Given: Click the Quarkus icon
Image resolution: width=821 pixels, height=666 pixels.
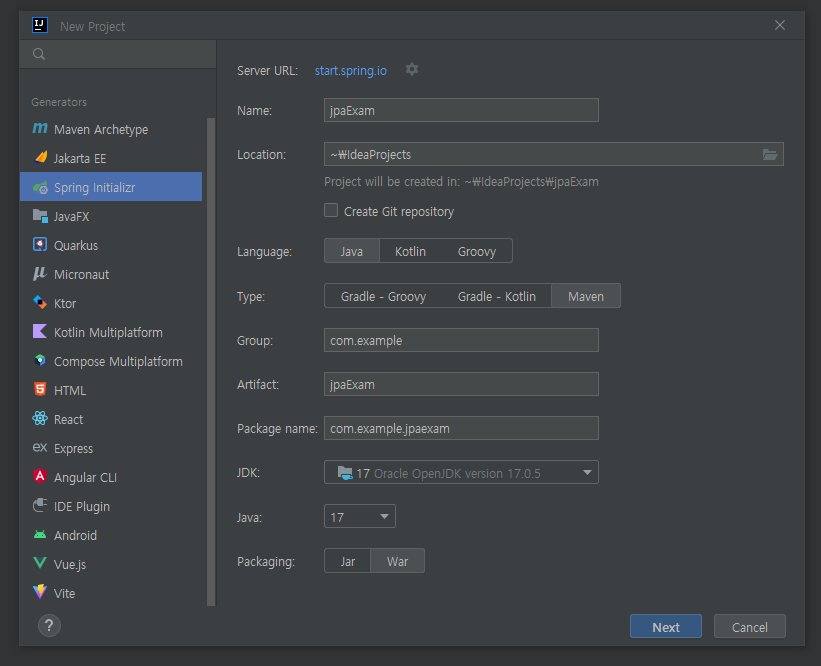Looking at the screenshot, I should click(40, 245).
